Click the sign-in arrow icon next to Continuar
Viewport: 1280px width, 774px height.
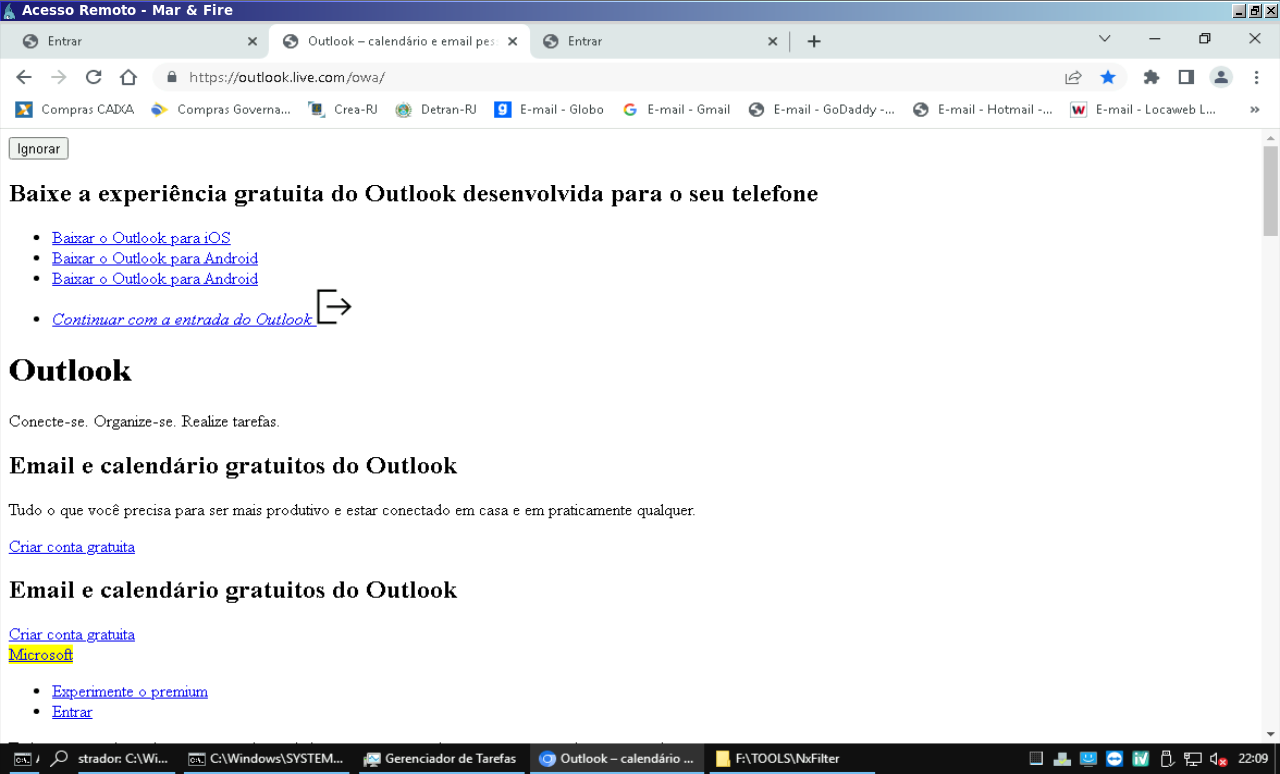(x=334, y=307)
